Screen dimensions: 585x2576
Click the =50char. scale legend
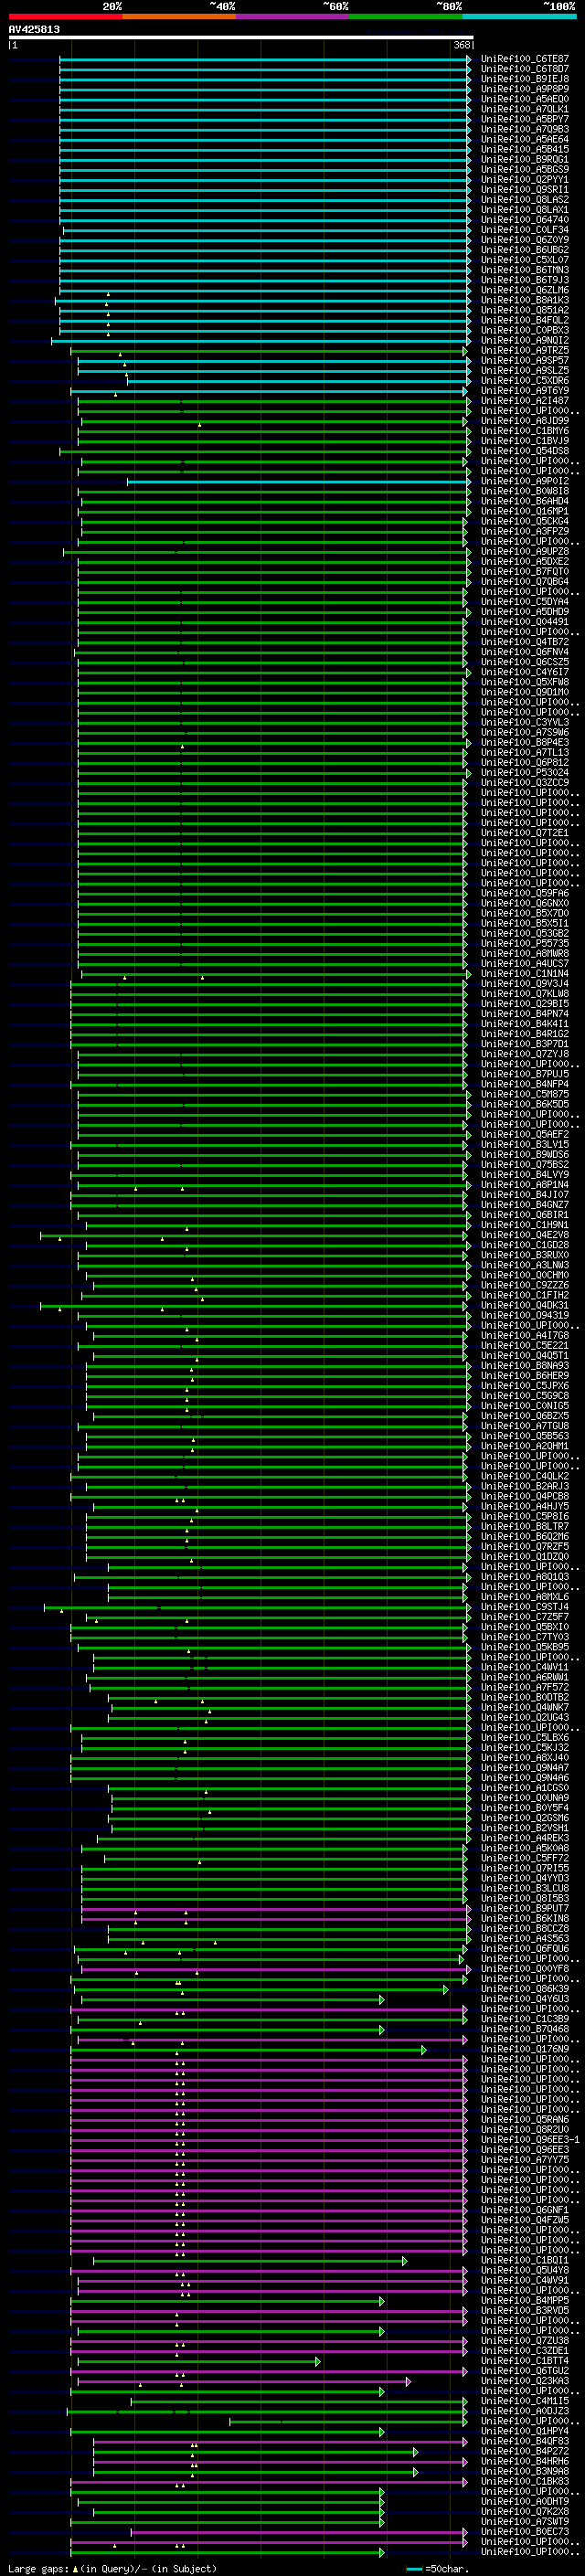tap(436, 2569)
